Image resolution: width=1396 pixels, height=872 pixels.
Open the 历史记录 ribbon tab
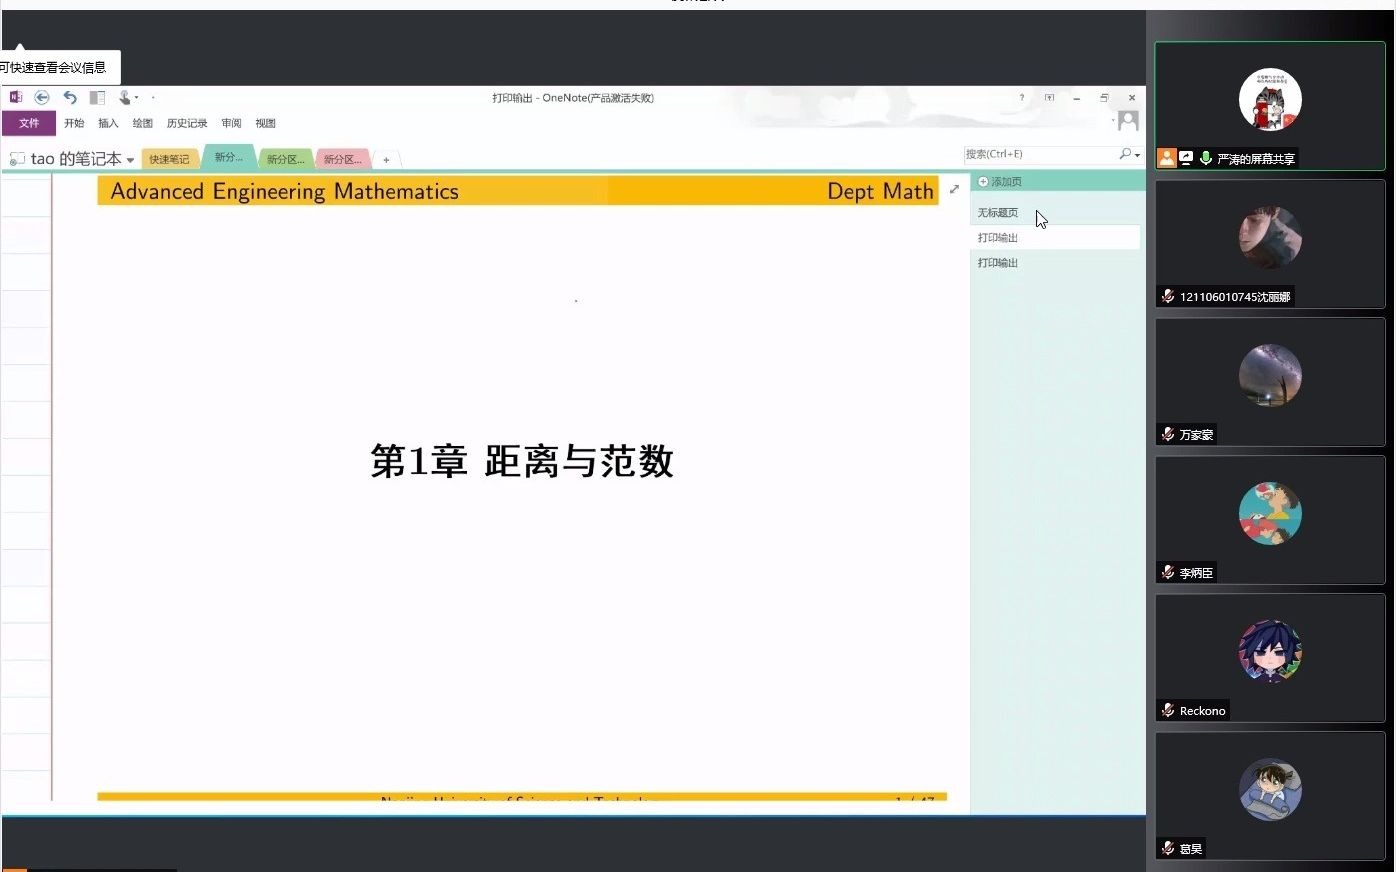click(187, 122)
